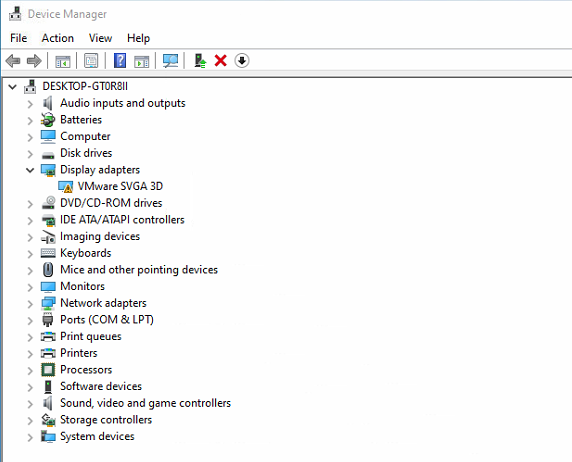Image resolution: width=572 pixels, height=462 pixels.
Task: Open the Help menu
Action: 138,38
